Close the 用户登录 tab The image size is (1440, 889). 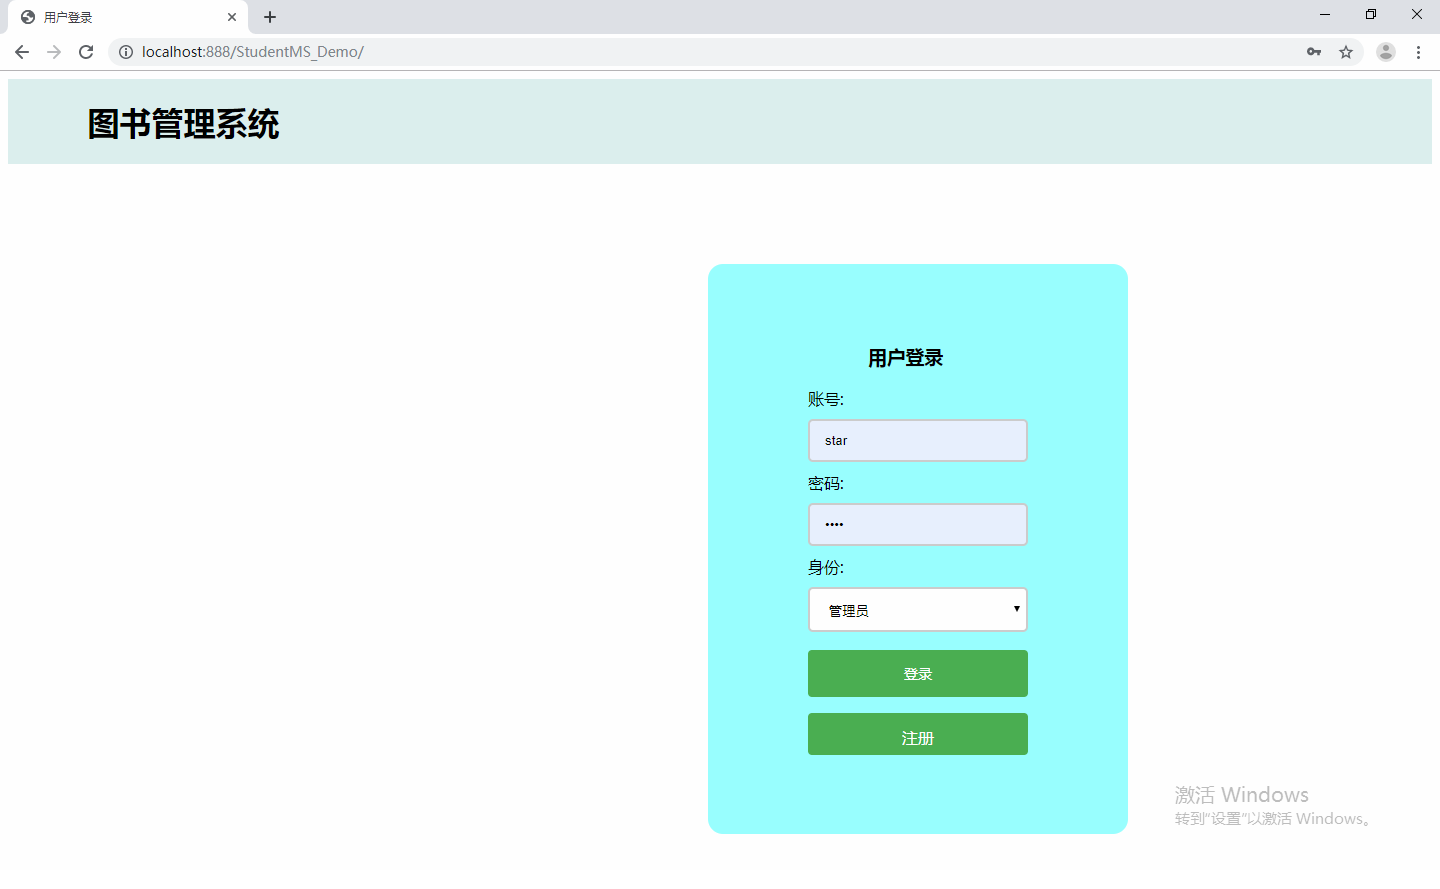232,17
